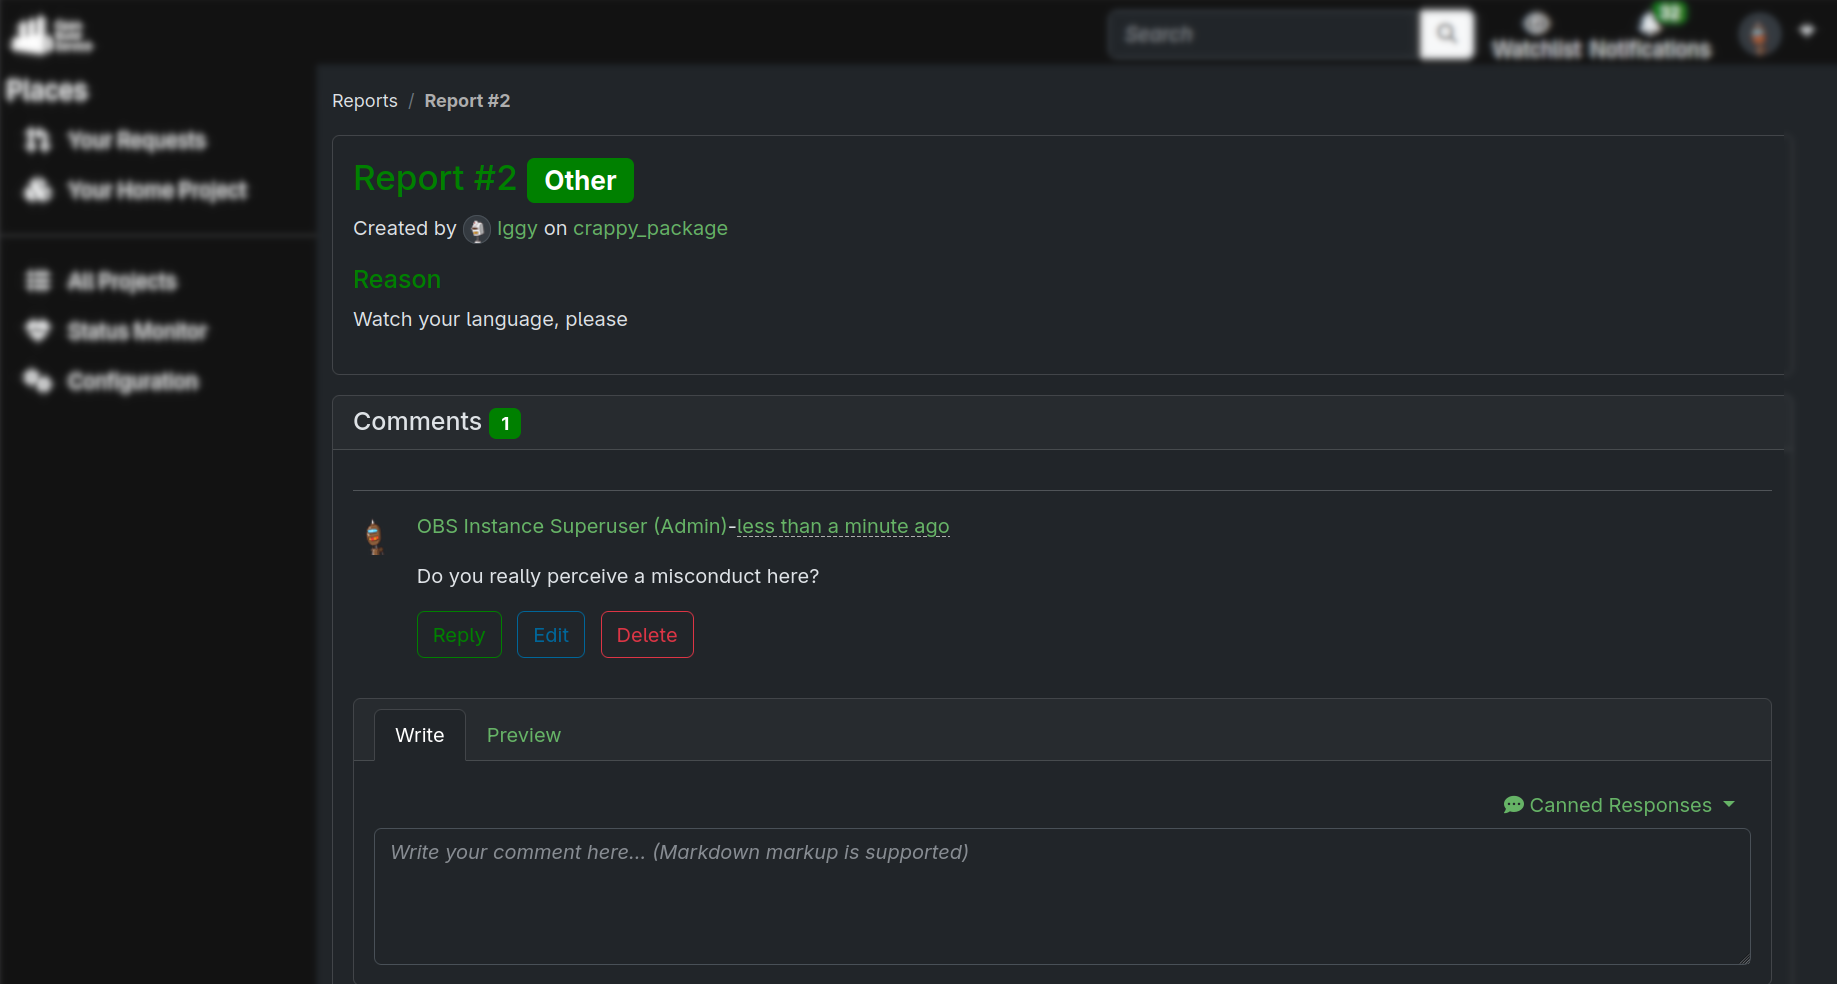Click the Your Home Project icon

38,190
